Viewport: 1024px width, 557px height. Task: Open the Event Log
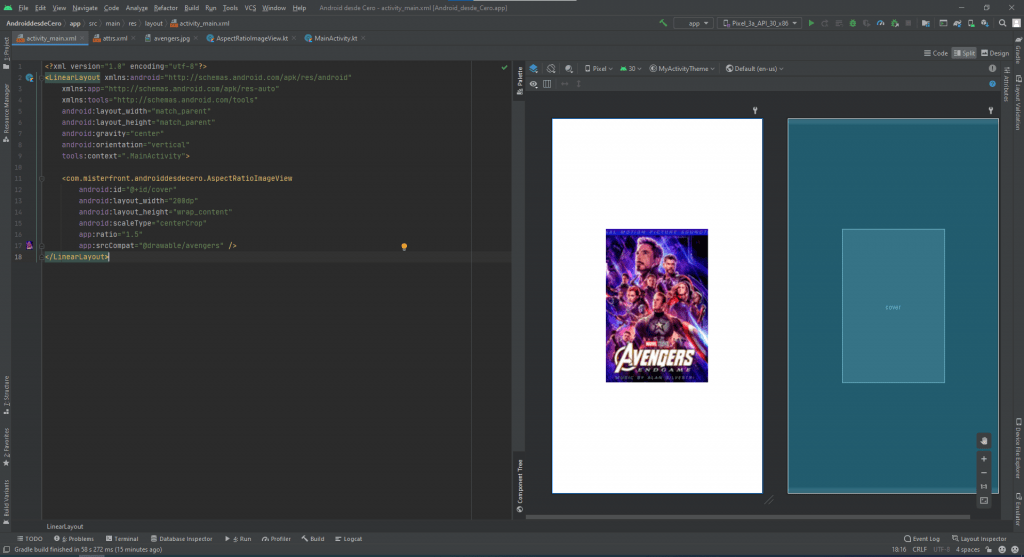pos(921,539)
